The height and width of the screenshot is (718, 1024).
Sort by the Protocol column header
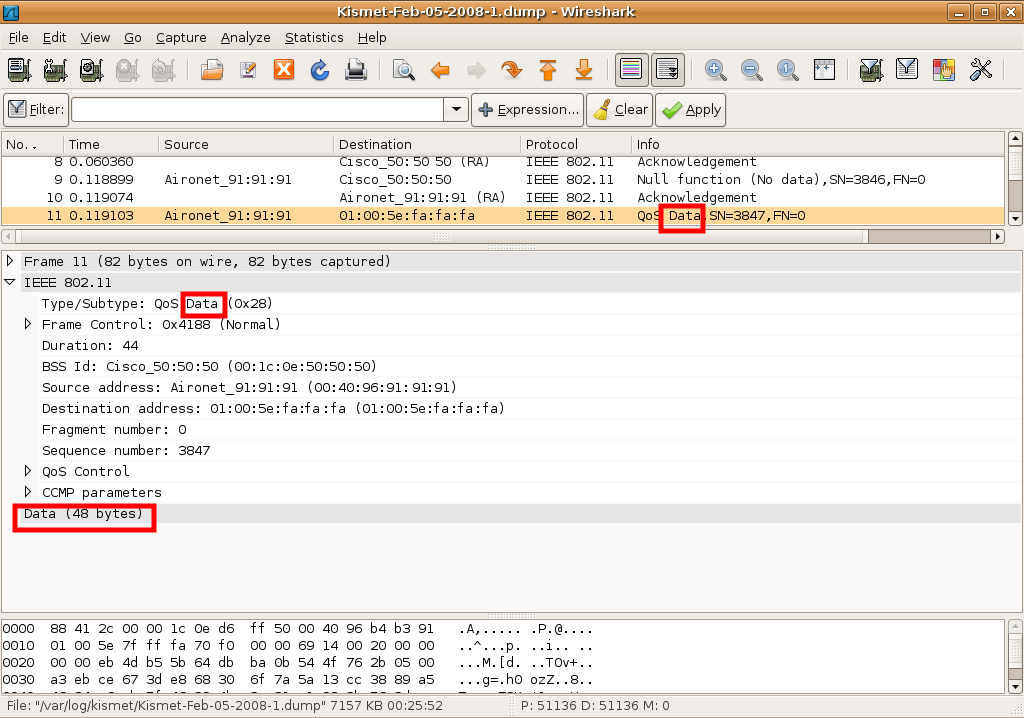[x=576, y=144]
